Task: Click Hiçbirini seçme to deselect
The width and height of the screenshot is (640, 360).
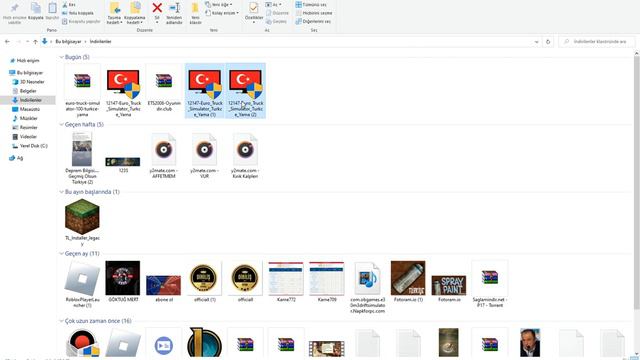Action: [314, 13]
